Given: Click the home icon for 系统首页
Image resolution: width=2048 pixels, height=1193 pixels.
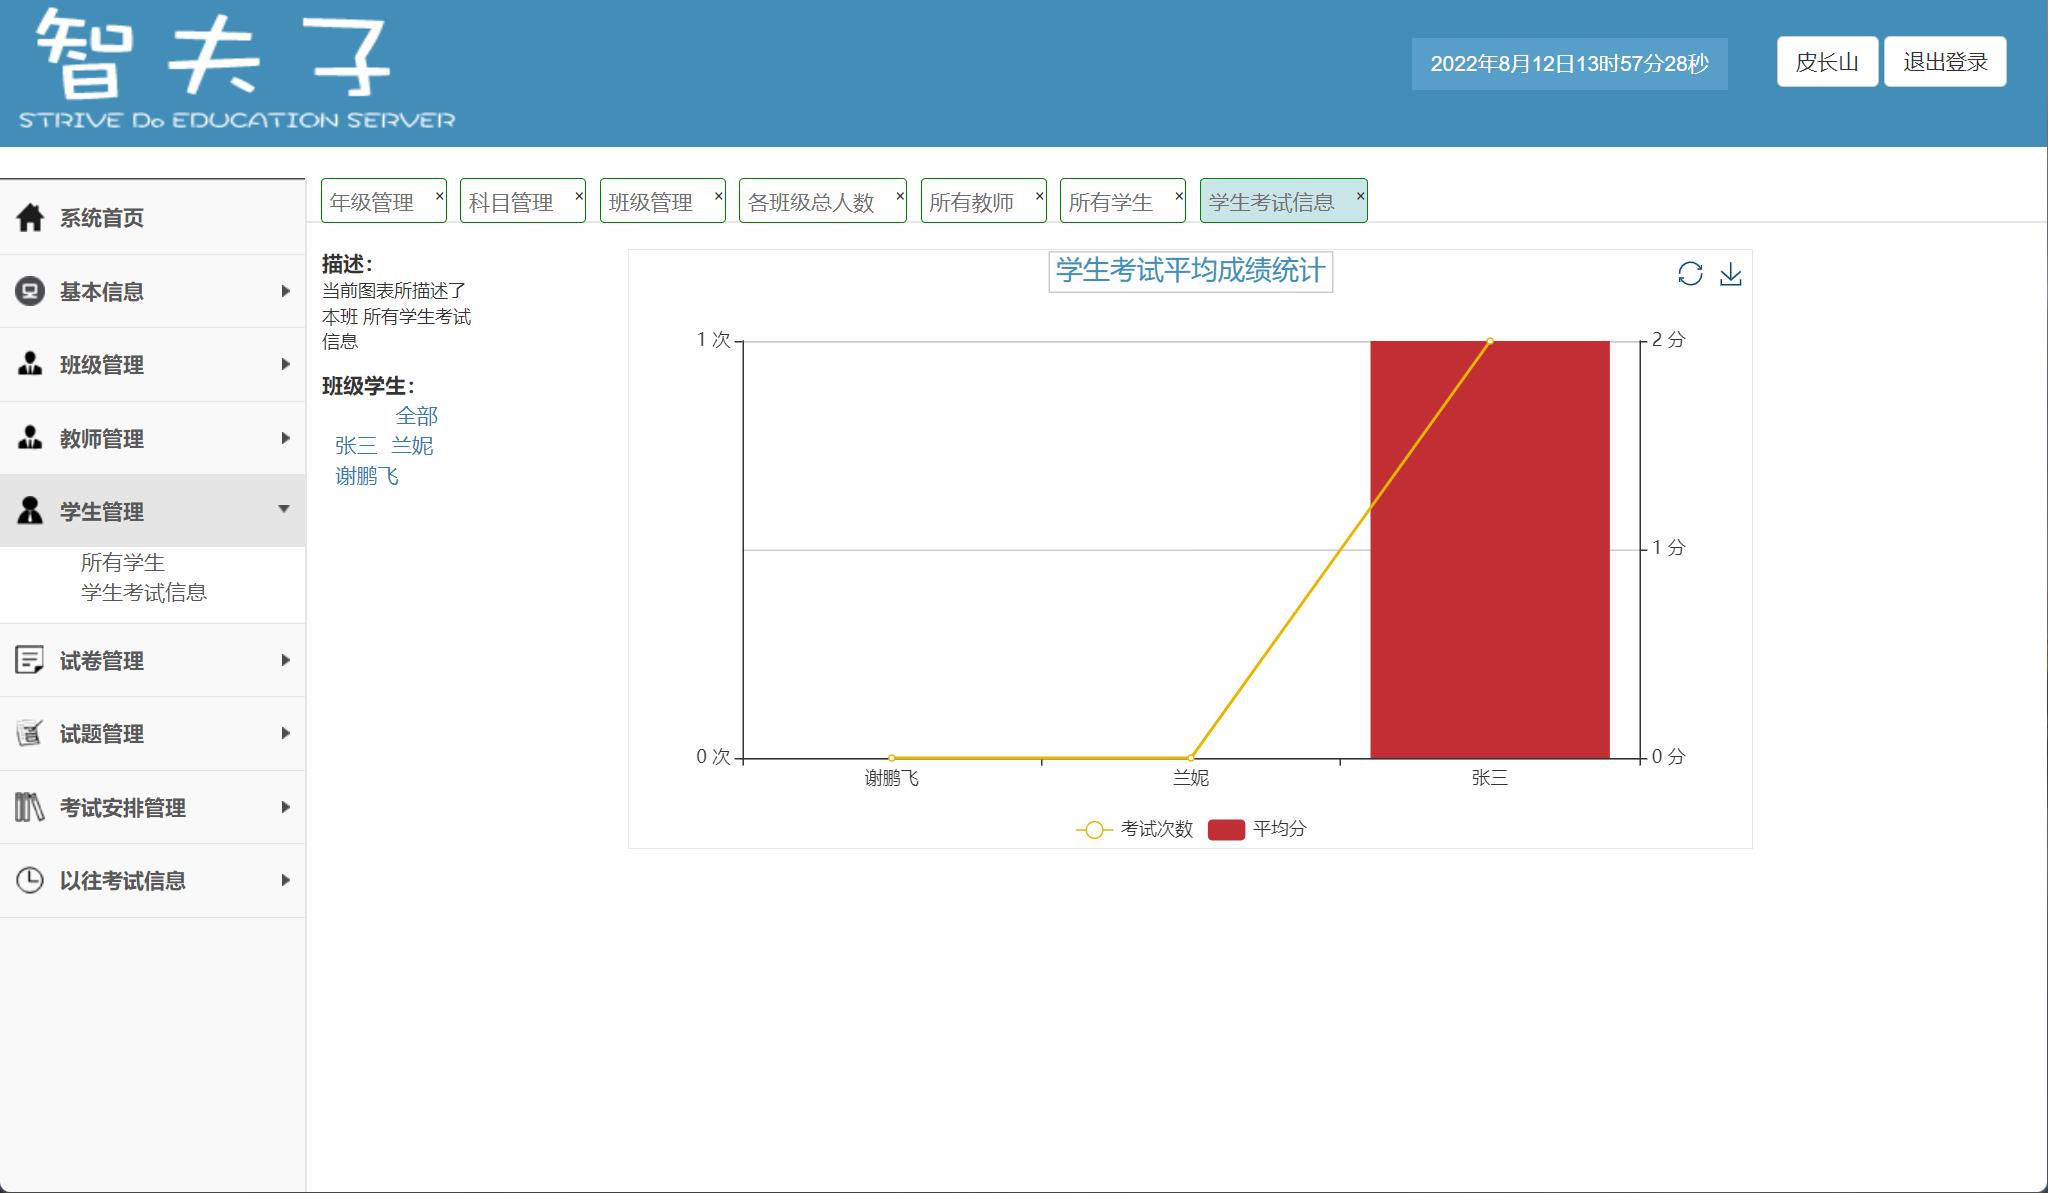Looking at the screenshot, I should point(30,217).
